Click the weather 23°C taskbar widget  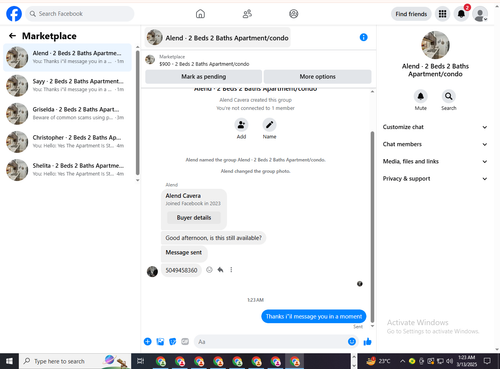pyautogui.click(x=378, y=361)
